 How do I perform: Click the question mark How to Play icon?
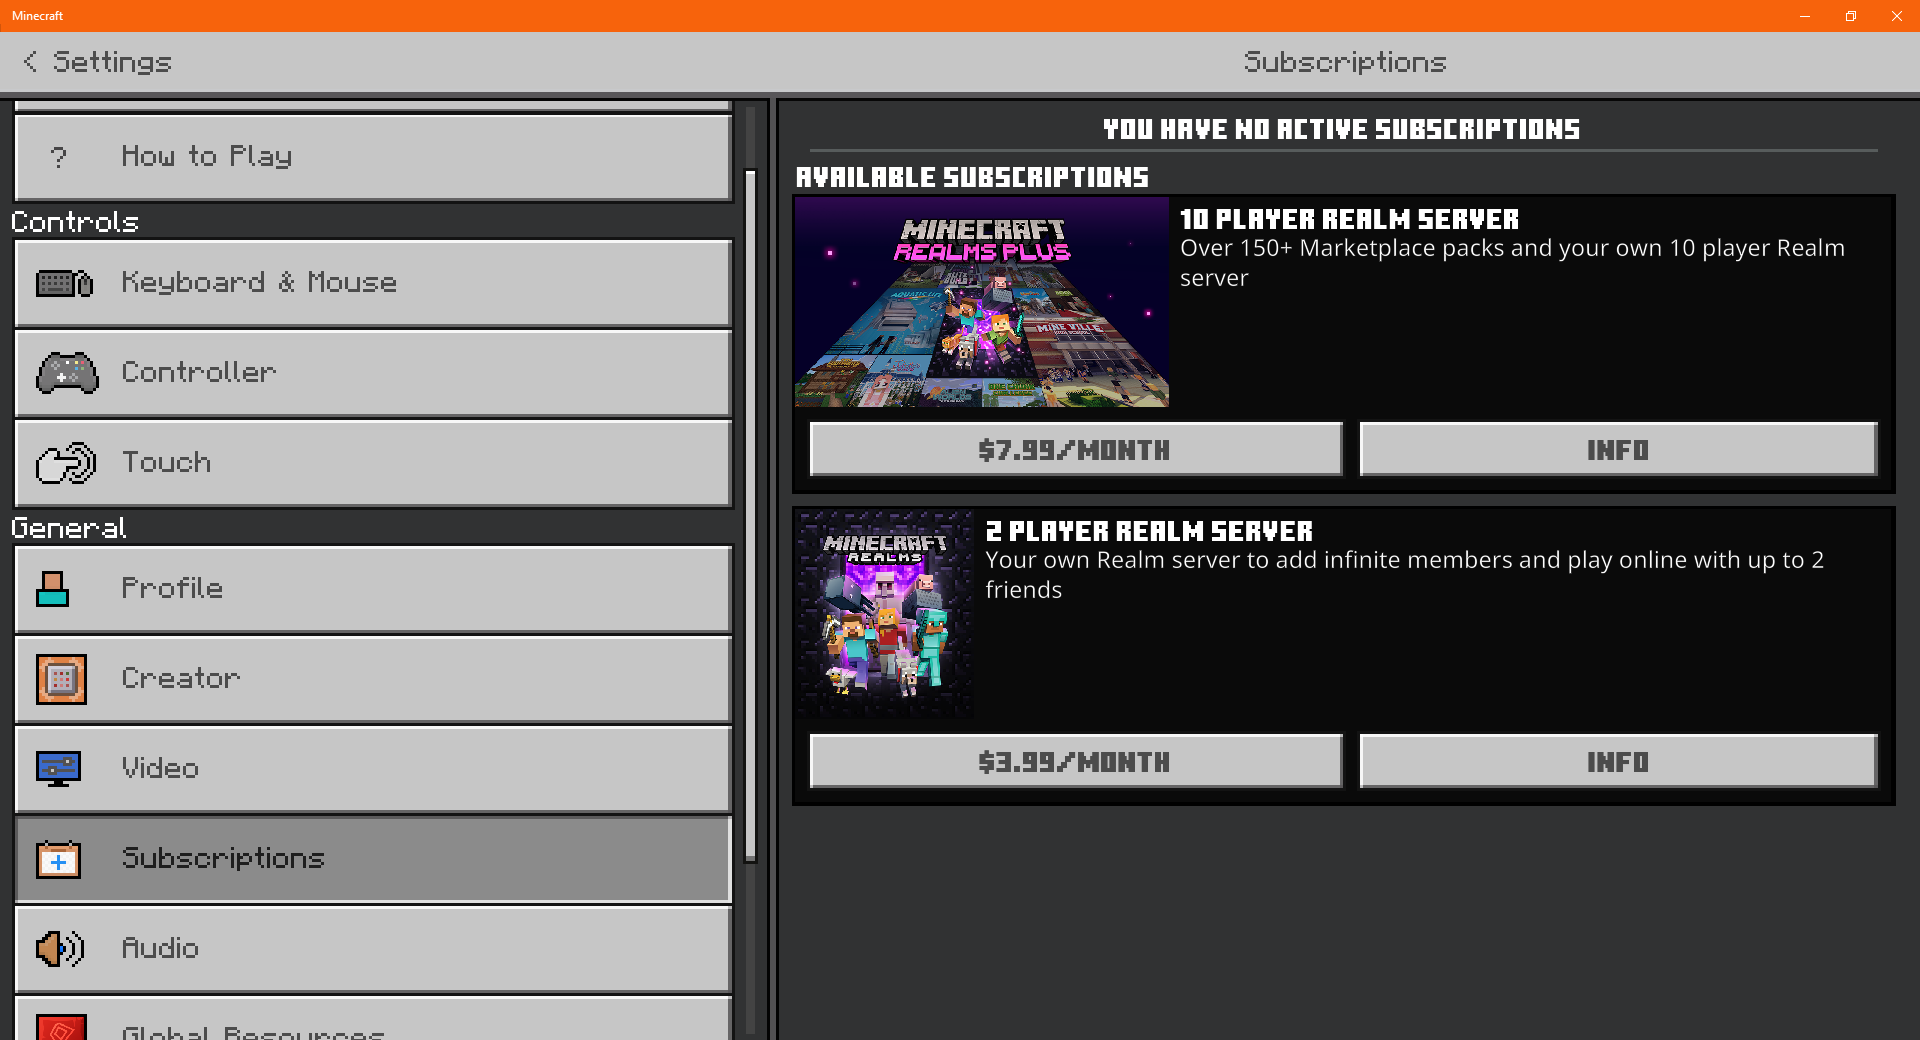tap(59, 157)
